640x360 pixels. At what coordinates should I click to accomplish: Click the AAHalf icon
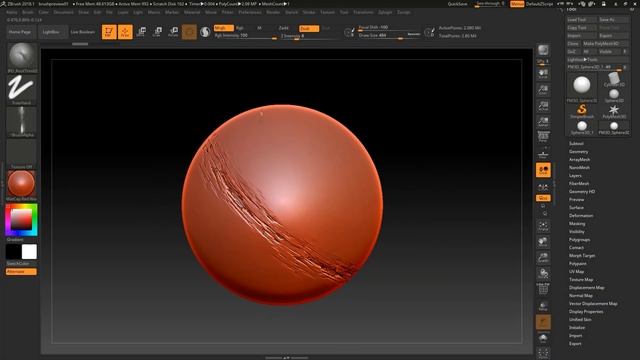(x=543, y=122)
